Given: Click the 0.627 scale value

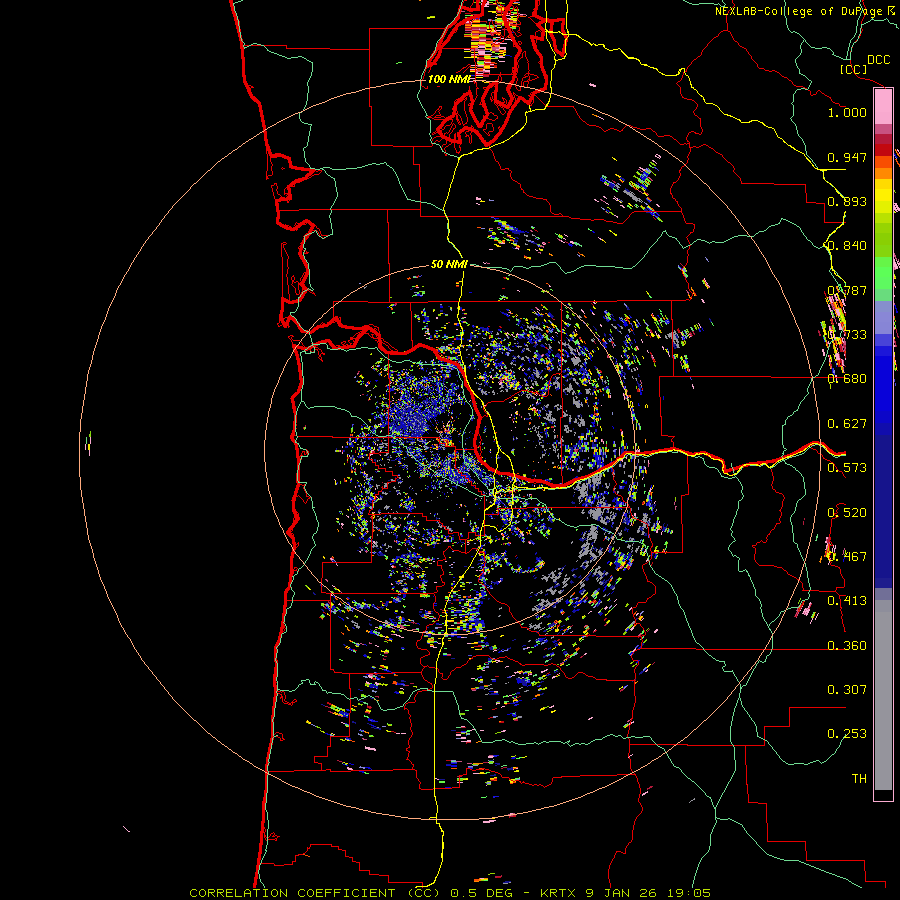Looking at the screenshot, I should [x=847, y=424].
